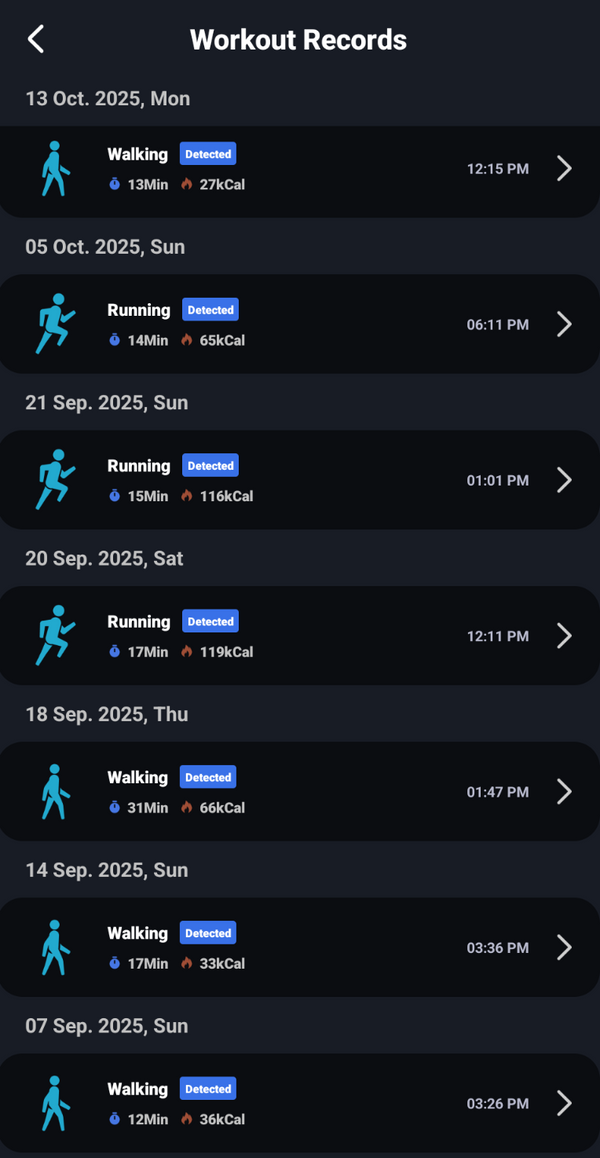Click walking icon for 18 Sep workout
This screenshot has width=600, height=1158.
(x=55, y=792)
